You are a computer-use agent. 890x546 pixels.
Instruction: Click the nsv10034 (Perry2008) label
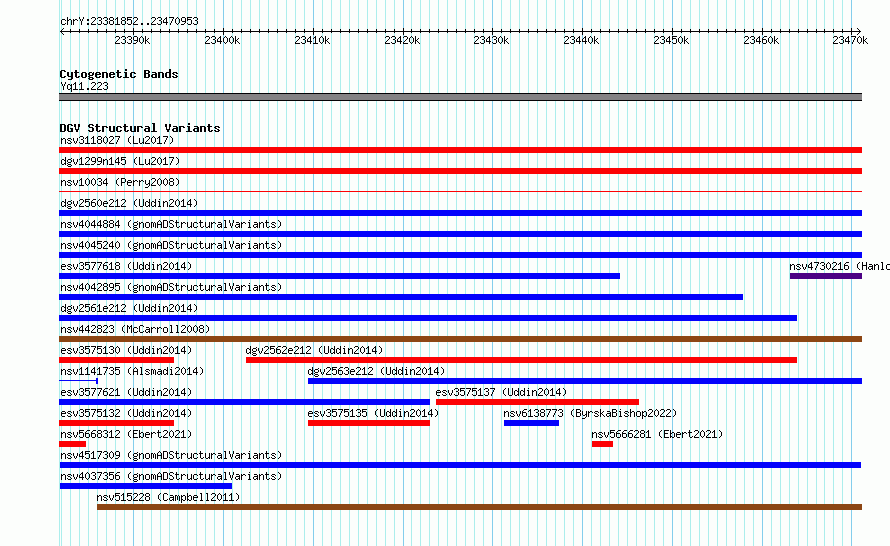[120, 182]
